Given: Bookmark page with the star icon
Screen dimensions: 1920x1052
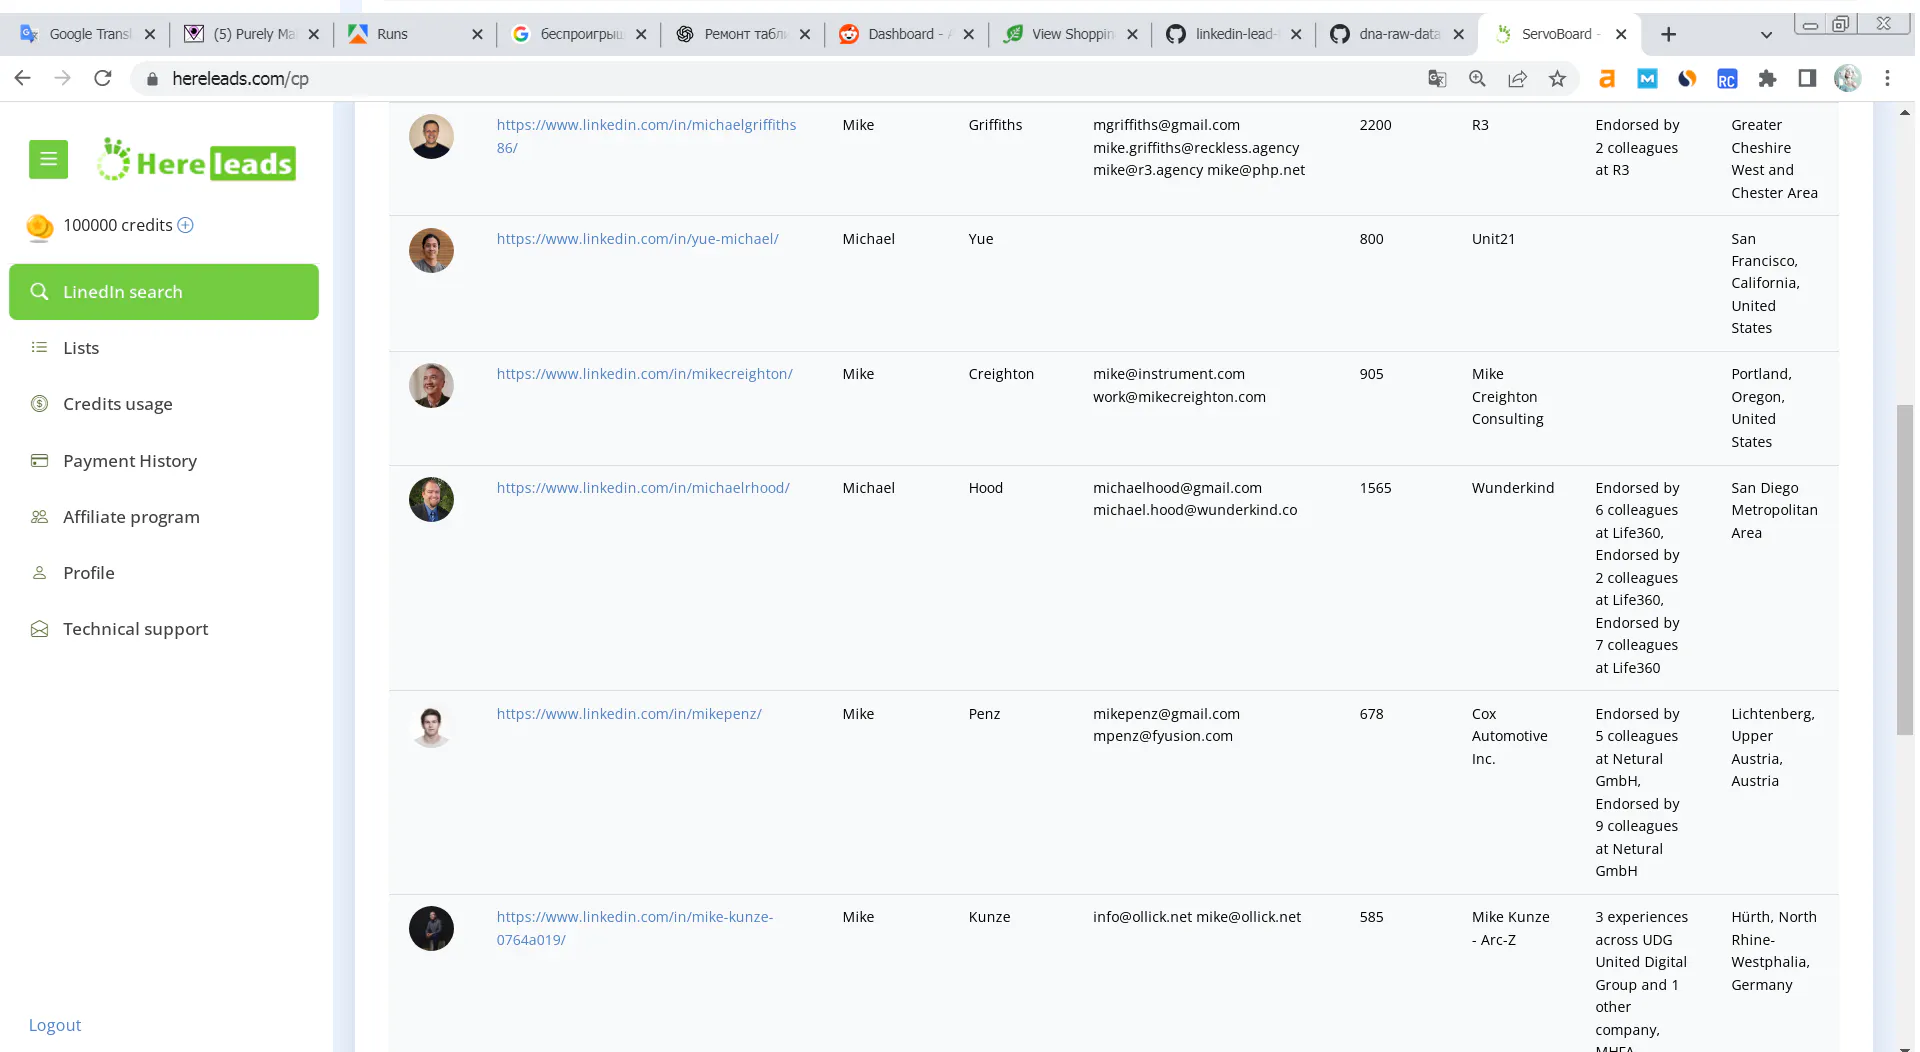Looking at the screenshot, I should coord(1557,78).
